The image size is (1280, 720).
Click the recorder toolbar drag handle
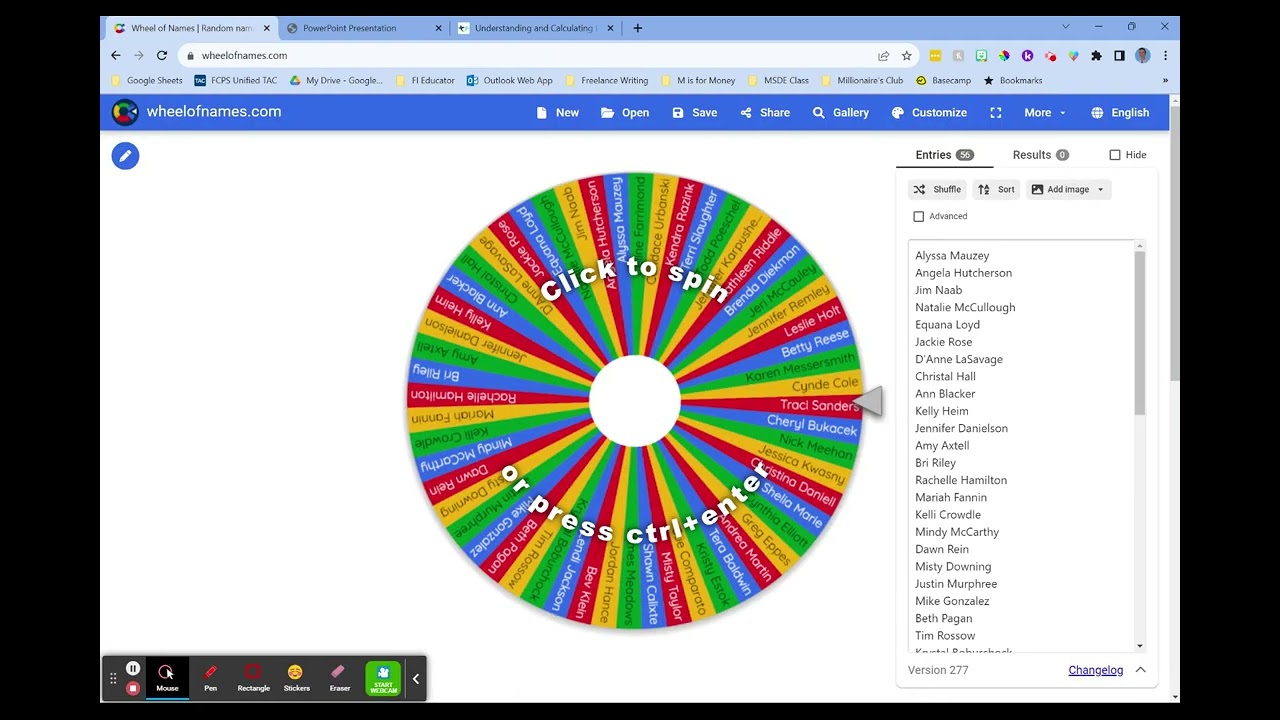click(x=113, y=678)
